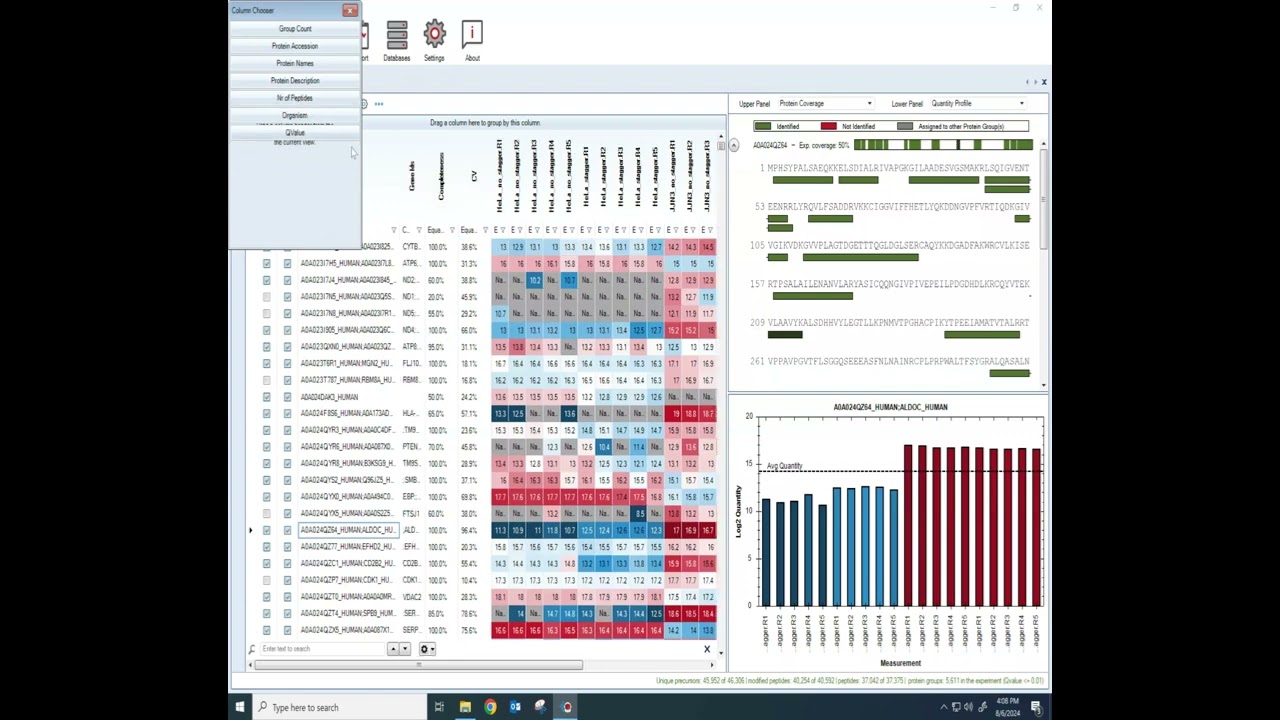
Task: Toggle the left checkbox in PTEN row
Action: [266, 447]
